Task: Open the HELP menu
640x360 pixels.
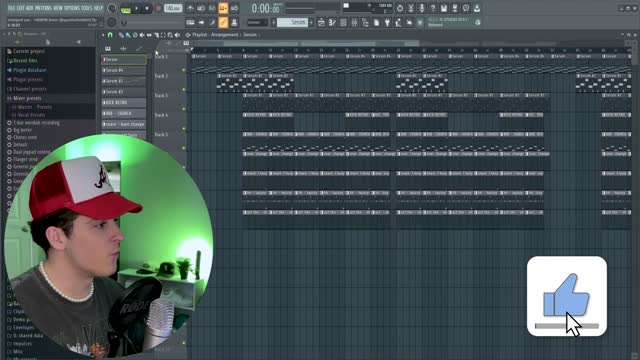Action: pyautogui.click(x=98, y=8)
